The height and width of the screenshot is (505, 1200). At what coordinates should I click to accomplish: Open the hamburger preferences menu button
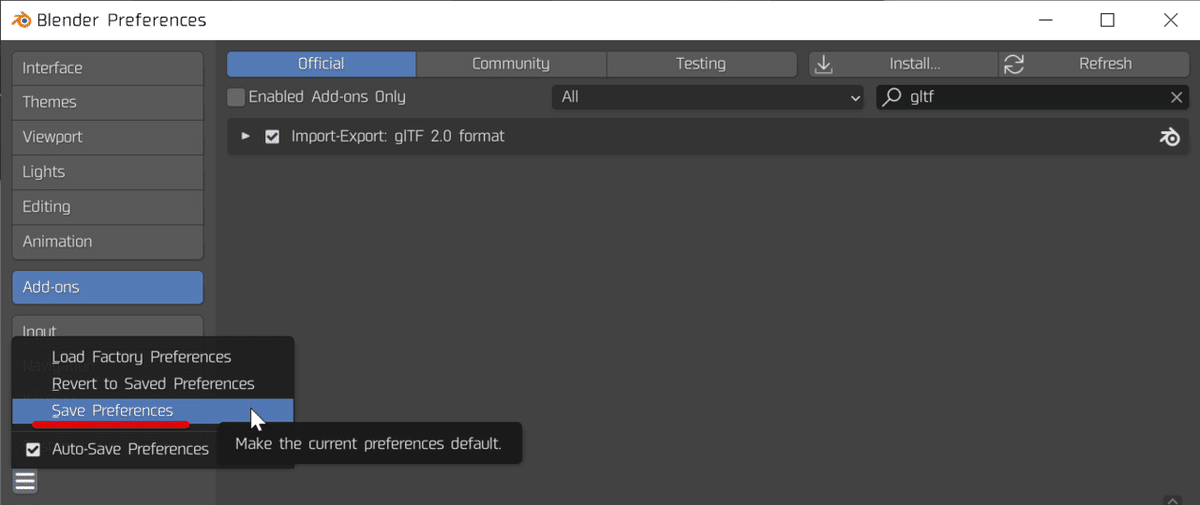click(x=25, y=482)
